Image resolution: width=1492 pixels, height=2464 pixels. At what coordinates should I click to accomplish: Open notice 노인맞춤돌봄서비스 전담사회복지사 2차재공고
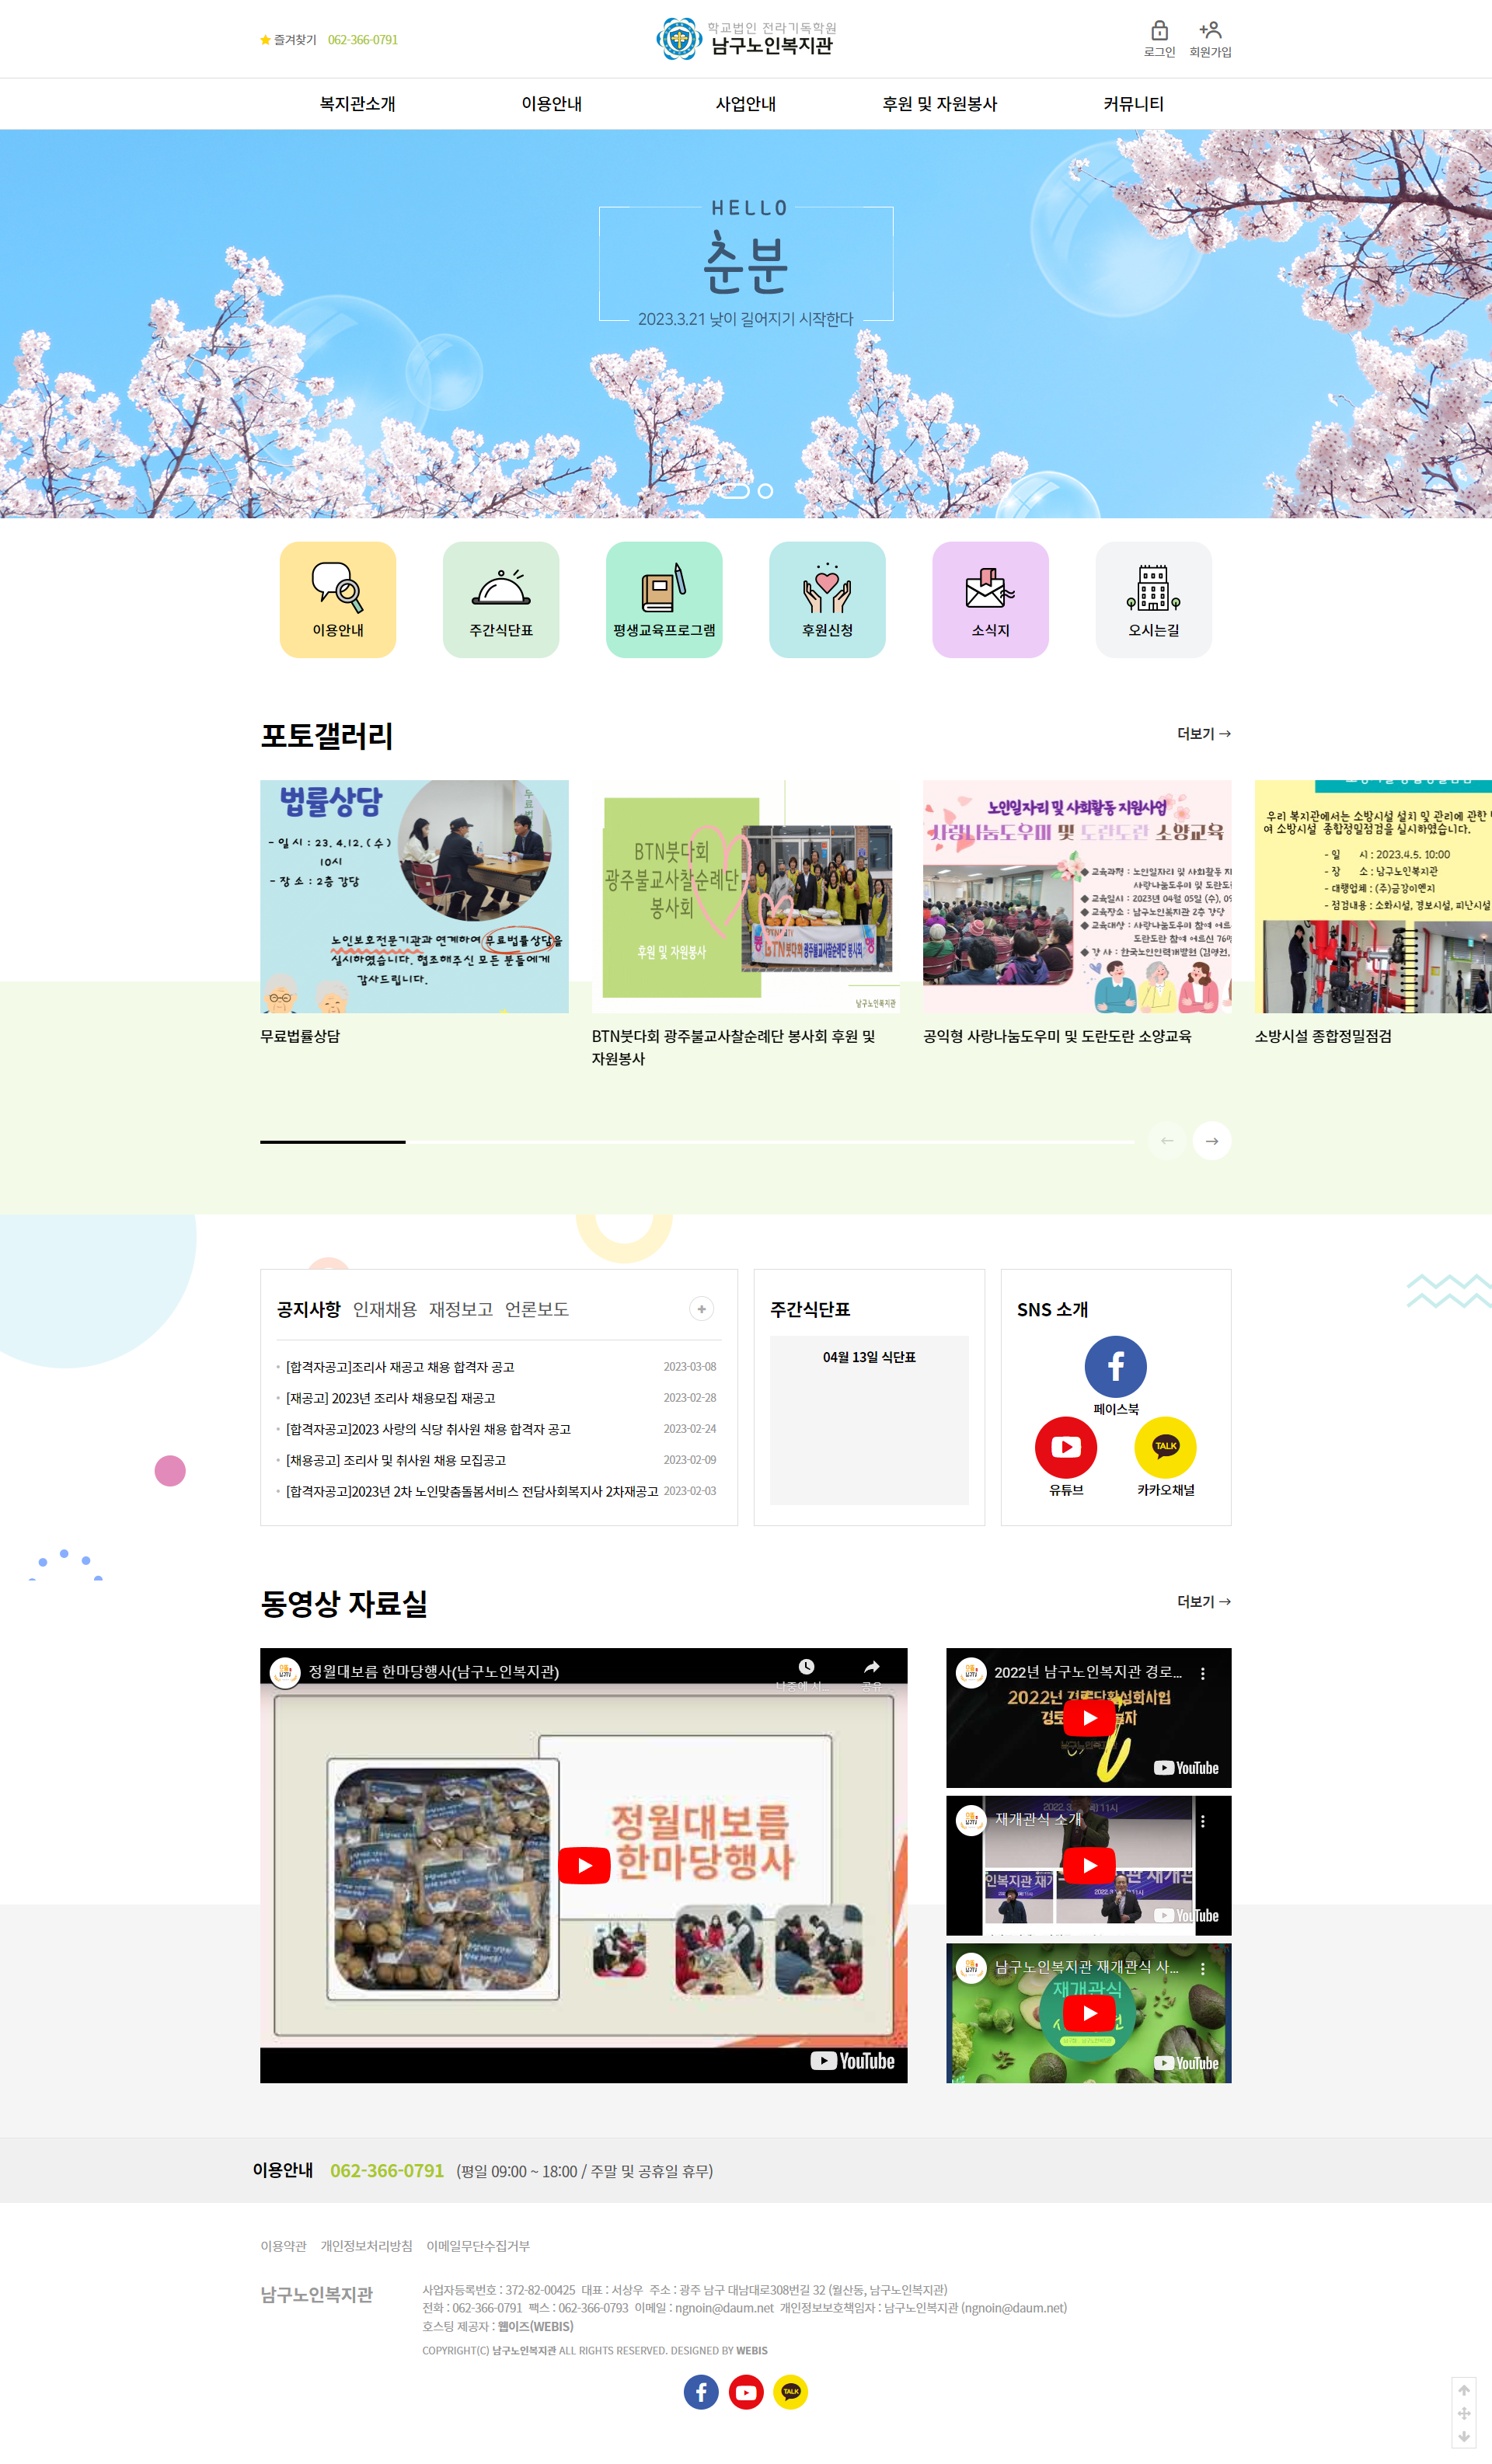(472, 1491)
